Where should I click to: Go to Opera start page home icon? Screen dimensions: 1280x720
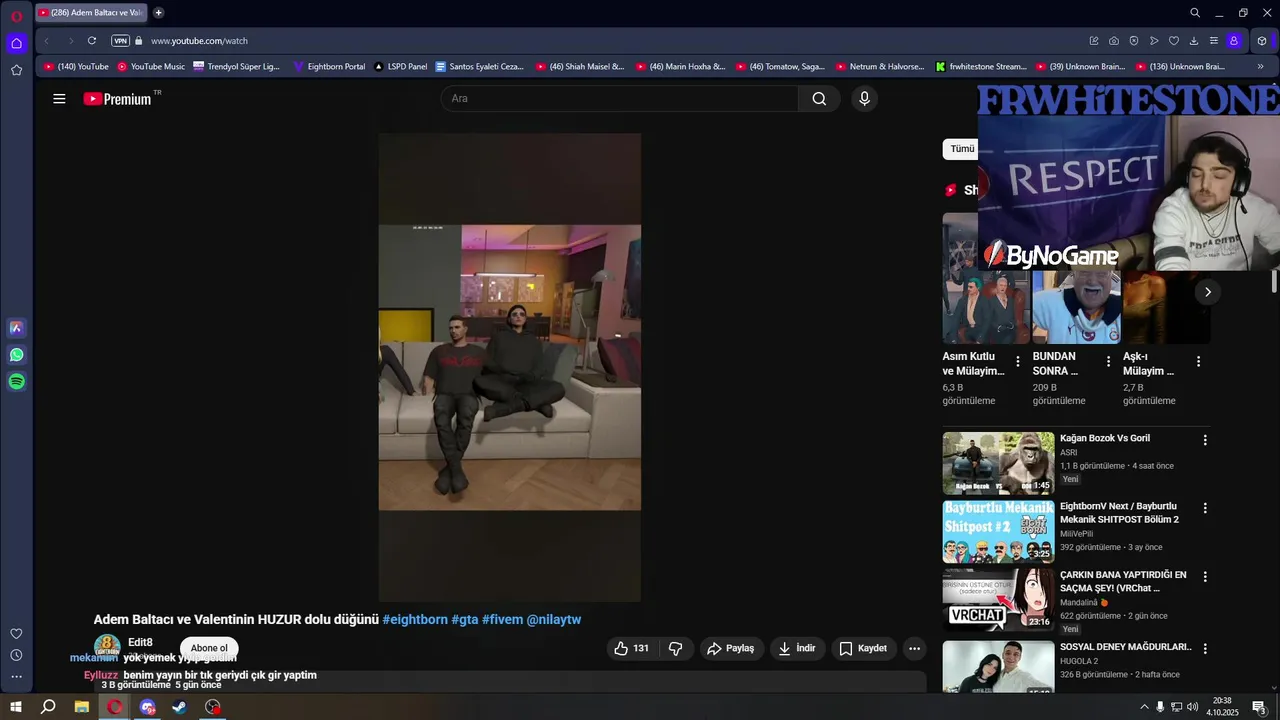pyautogui.click(x=16, y=43)
